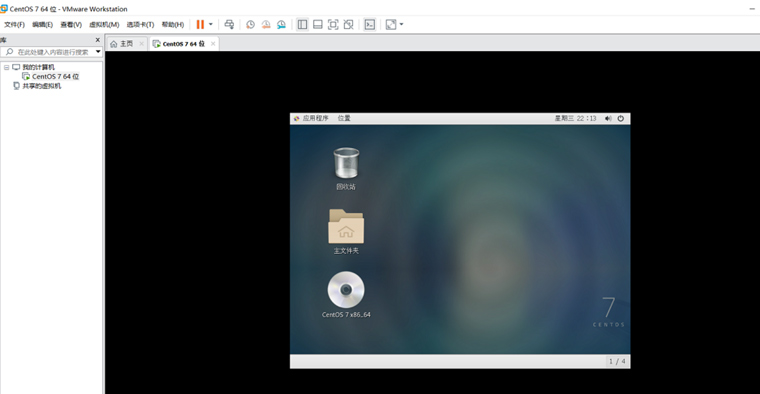The image size is (760, 394).
Task: Close the CentOS 7 64 位 tab
Action: 213,44
